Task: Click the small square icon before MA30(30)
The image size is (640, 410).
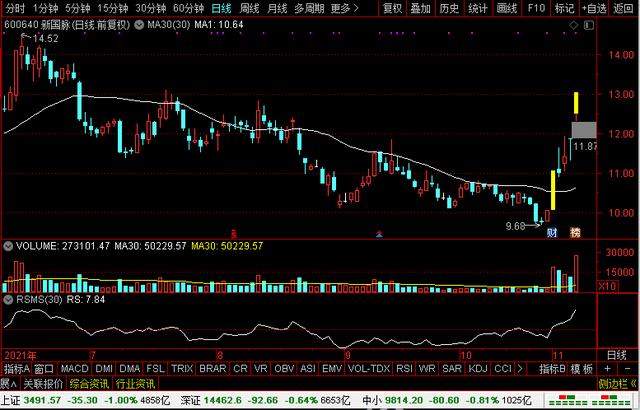Action: (x=140, y=23)
